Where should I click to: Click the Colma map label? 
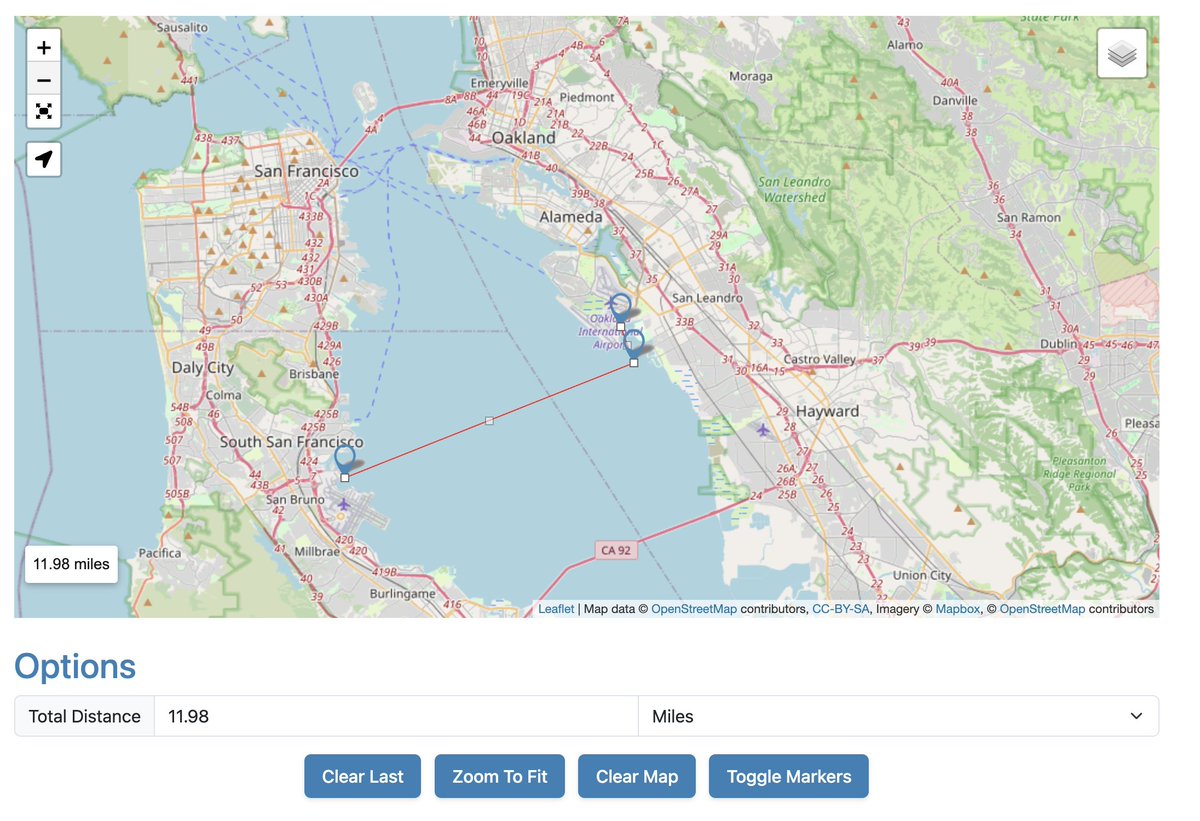click(x=223, y=395)
